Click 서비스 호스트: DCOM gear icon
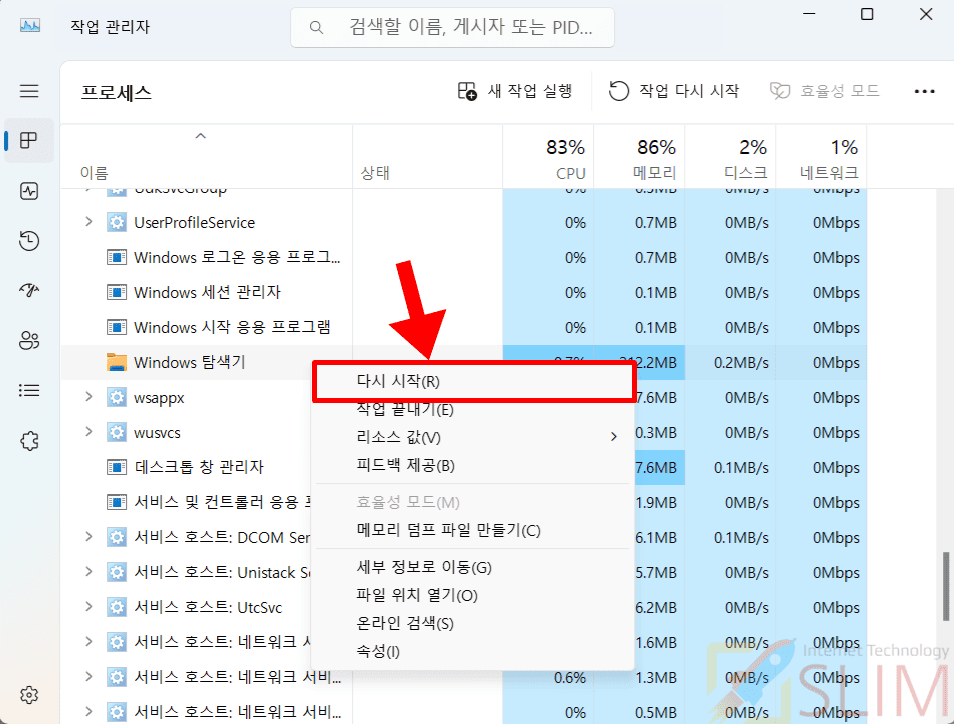The width and height of the screenshot is (954, 724). 117,537
